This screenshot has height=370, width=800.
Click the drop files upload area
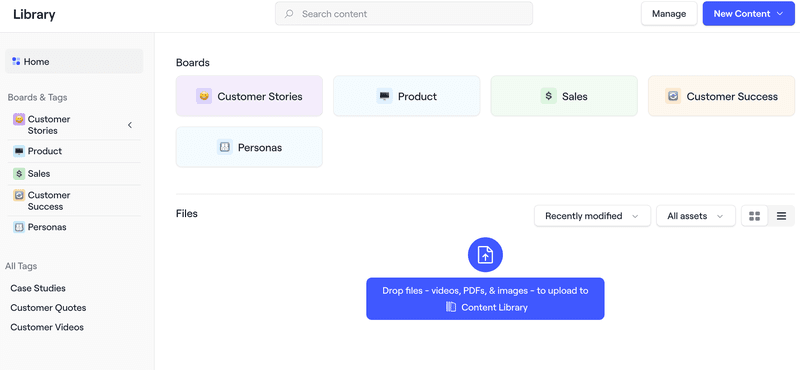point(485,299)
